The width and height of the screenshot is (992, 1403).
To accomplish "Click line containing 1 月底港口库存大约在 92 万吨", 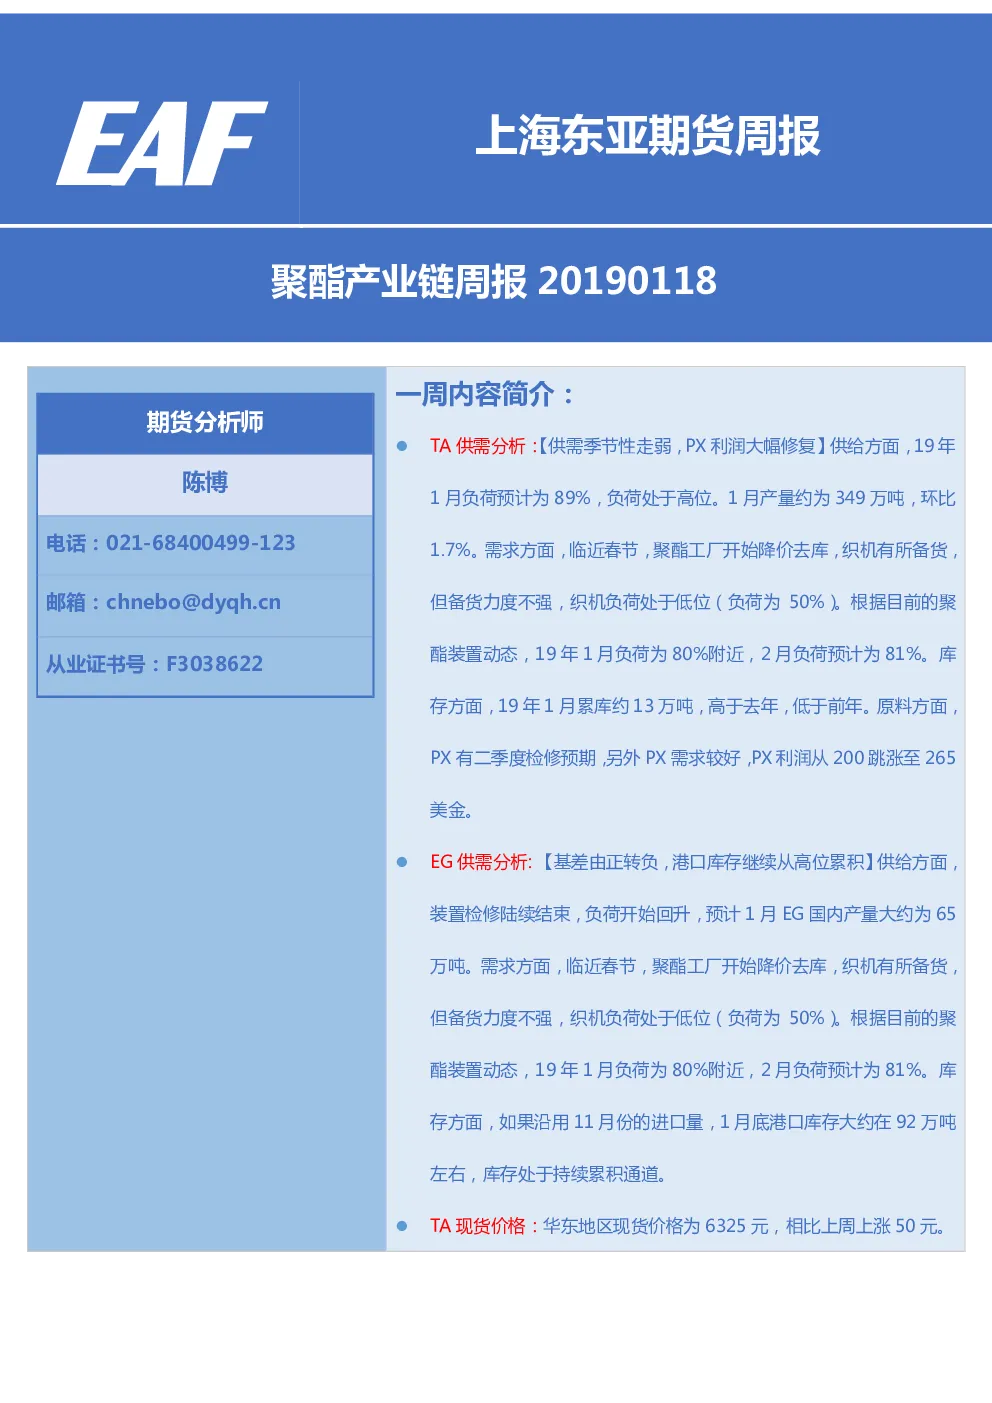I will [x=693, y=1122].
